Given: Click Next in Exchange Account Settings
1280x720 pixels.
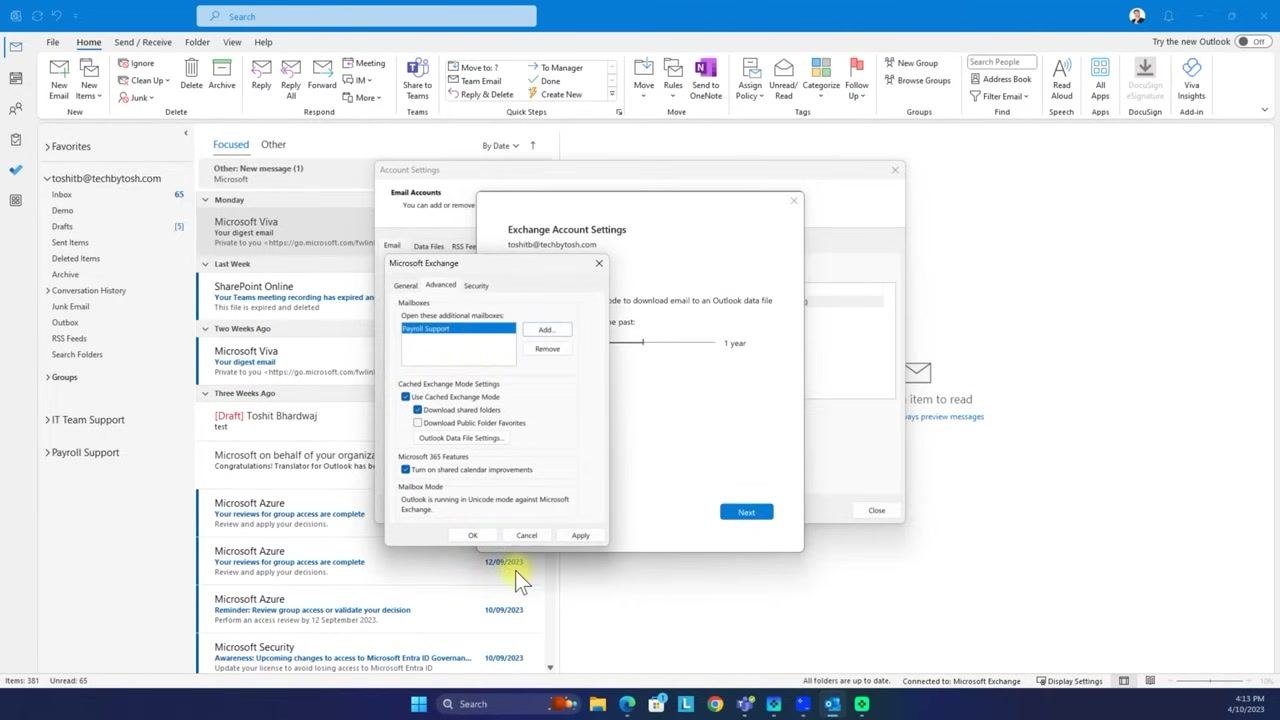Looking at the screenshot, I should [746, 512].
